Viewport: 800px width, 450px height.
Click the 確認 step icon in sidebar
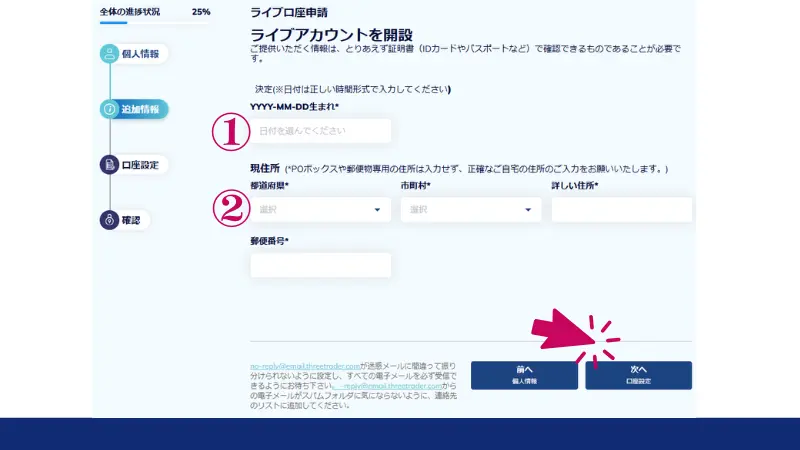point(110,219)
